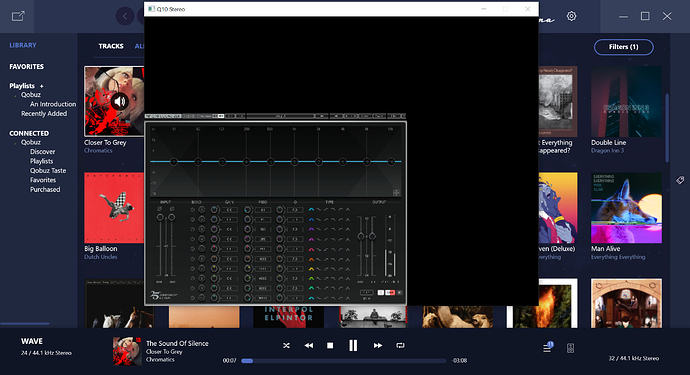690x375 pixels.
Task: Open mini player pop-out icon
Action: point(18,16)
